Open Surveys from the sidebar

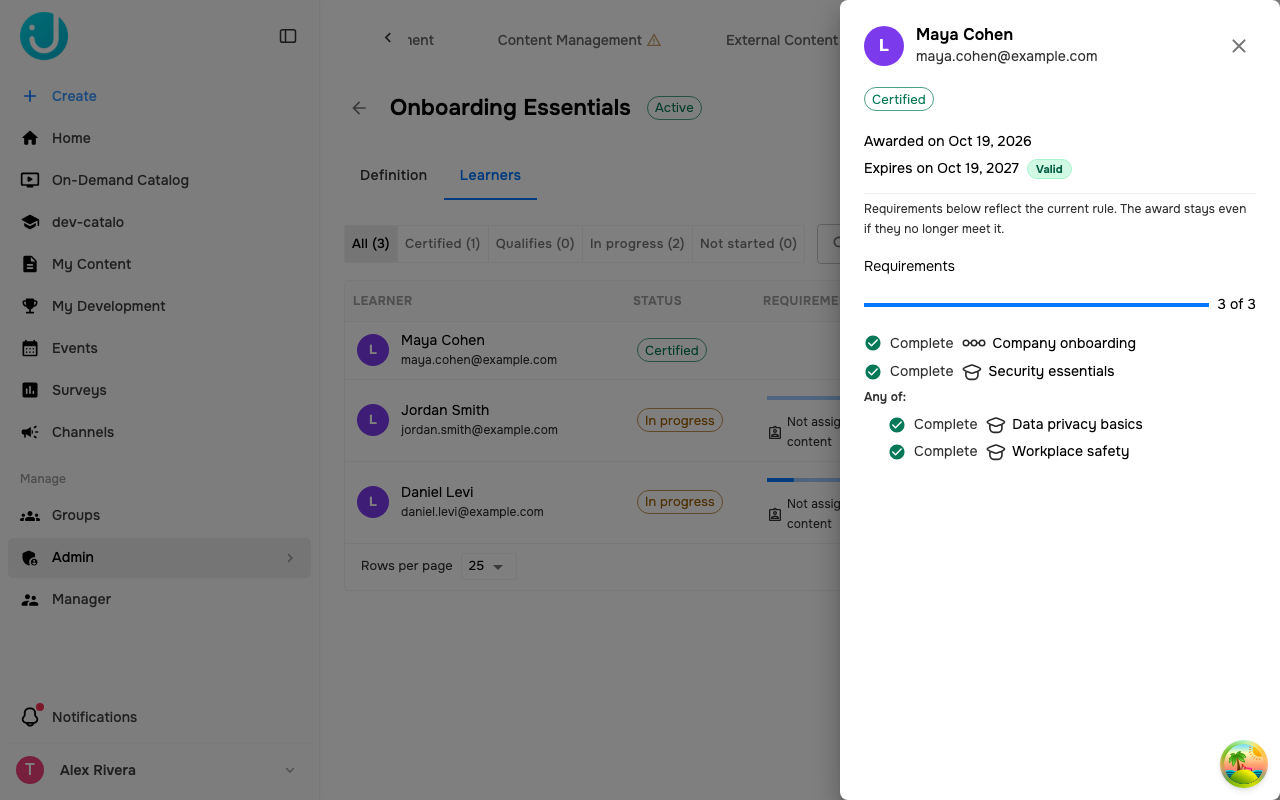pyautogui.click(x=159, y=390)
